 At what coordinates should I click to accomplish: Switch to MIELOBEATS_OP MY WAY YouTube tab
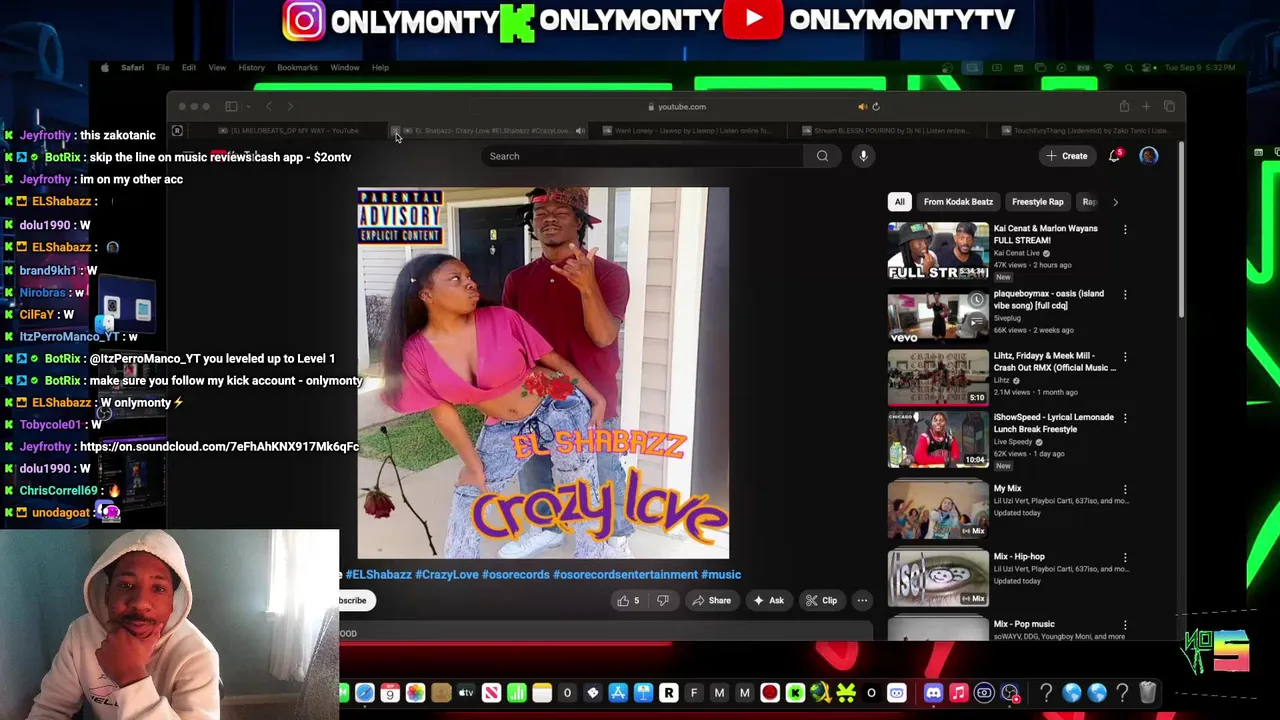point(290,131)
